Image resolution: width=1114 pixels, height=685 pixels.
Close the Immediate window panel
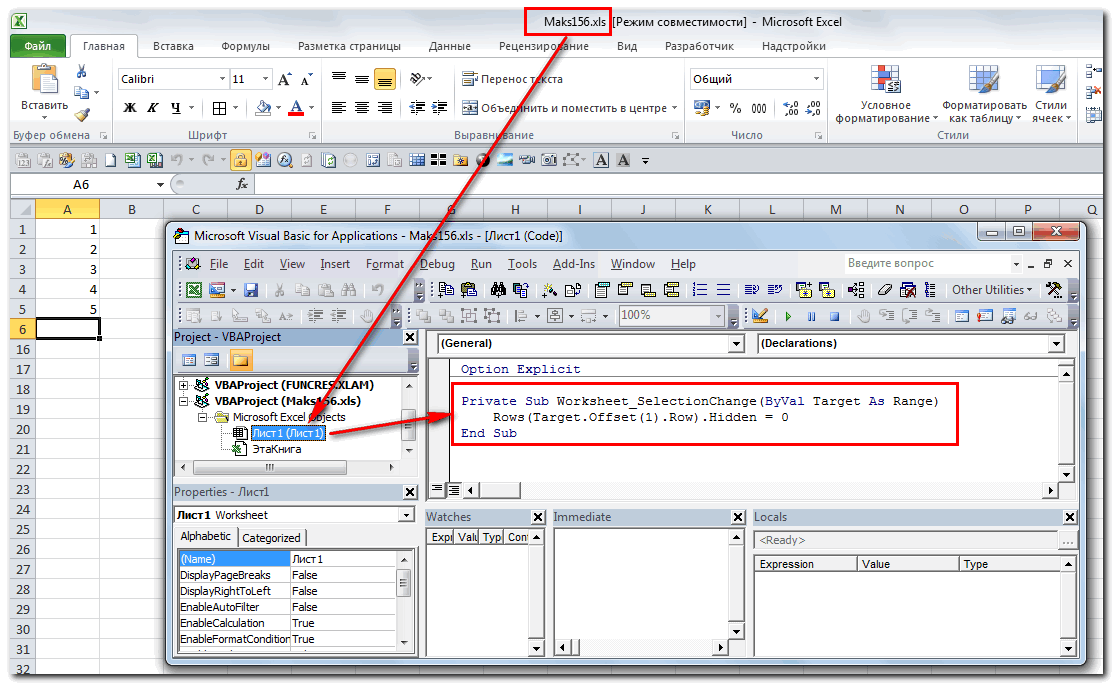point(738,517)
